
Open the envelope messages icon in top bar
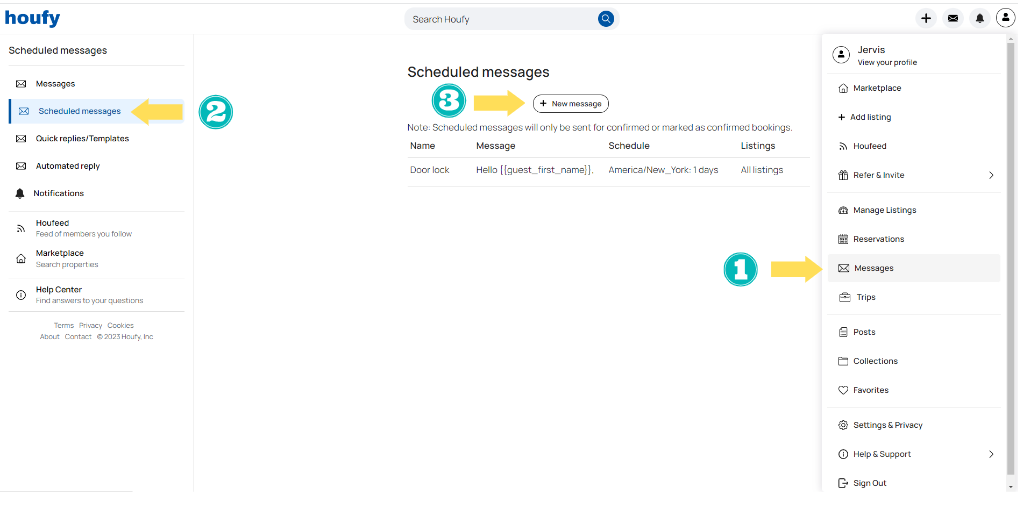952,18
